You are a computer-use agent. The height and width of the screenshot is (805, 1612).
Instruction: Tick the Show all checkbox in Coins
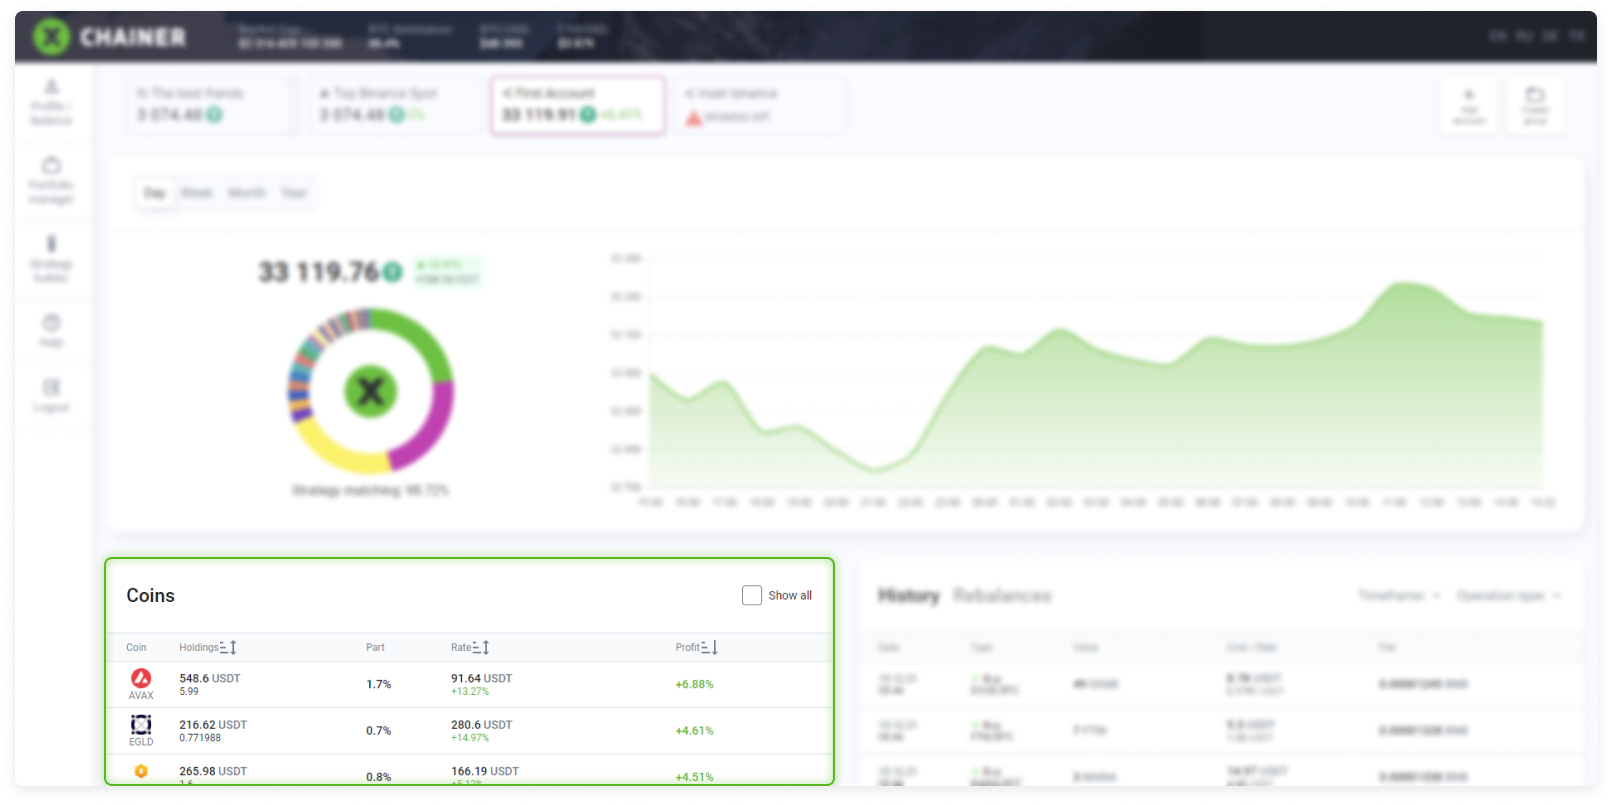click(x=752, y=595)
